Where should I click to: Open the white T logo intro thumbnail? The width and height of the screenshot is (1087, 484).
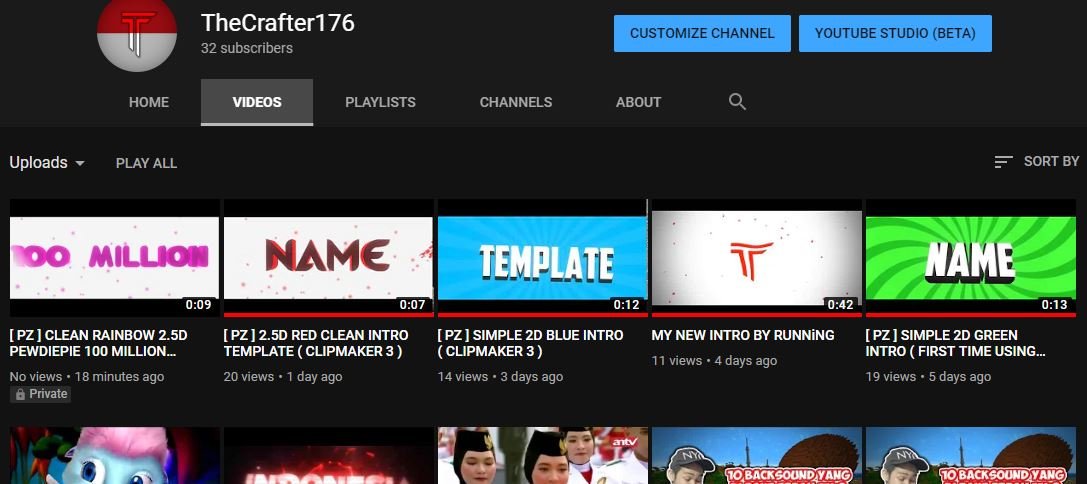coord(756,258)
